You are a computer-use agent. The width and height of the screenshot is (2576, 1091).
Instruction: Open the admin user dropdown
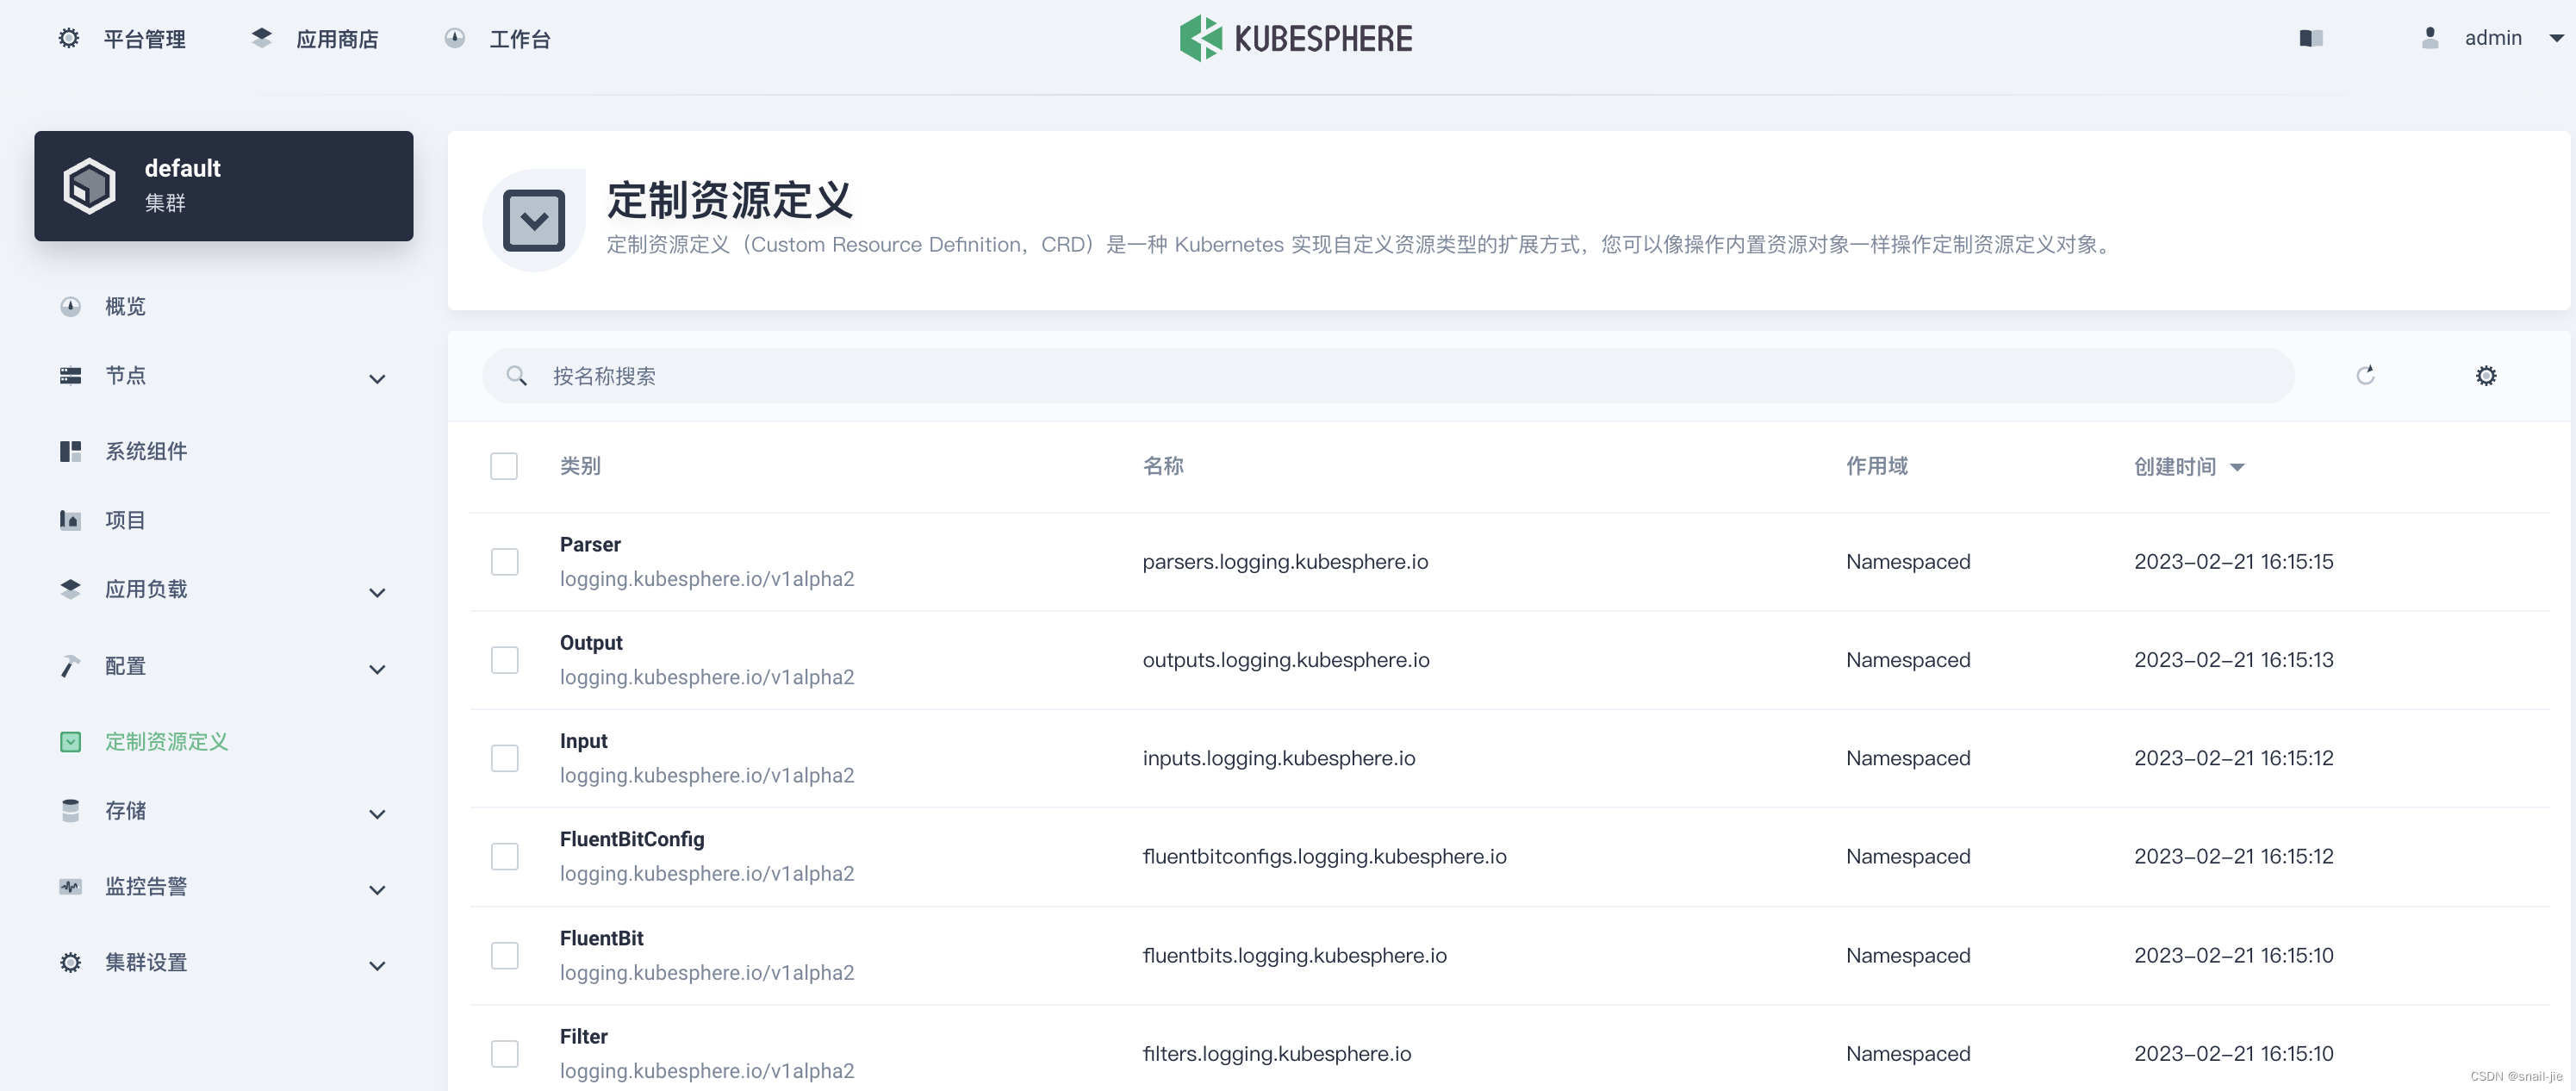[2556, 38]
